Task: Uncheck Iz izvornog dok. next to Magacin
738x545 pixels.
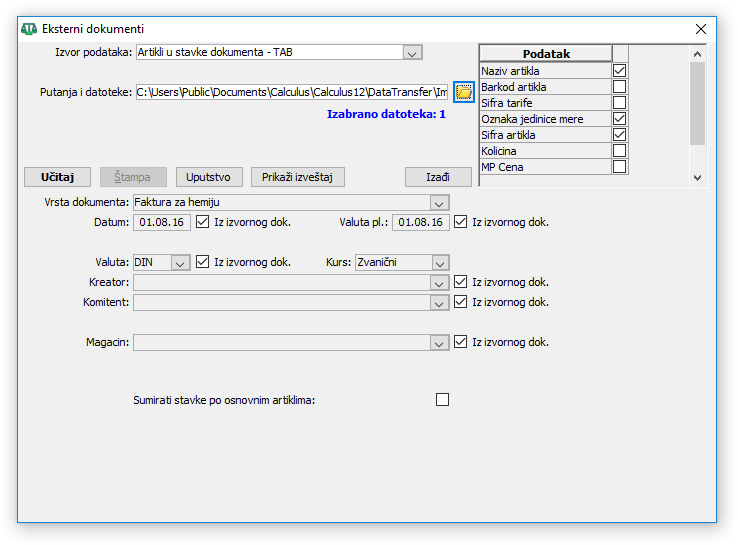Action: click(460, 342)
